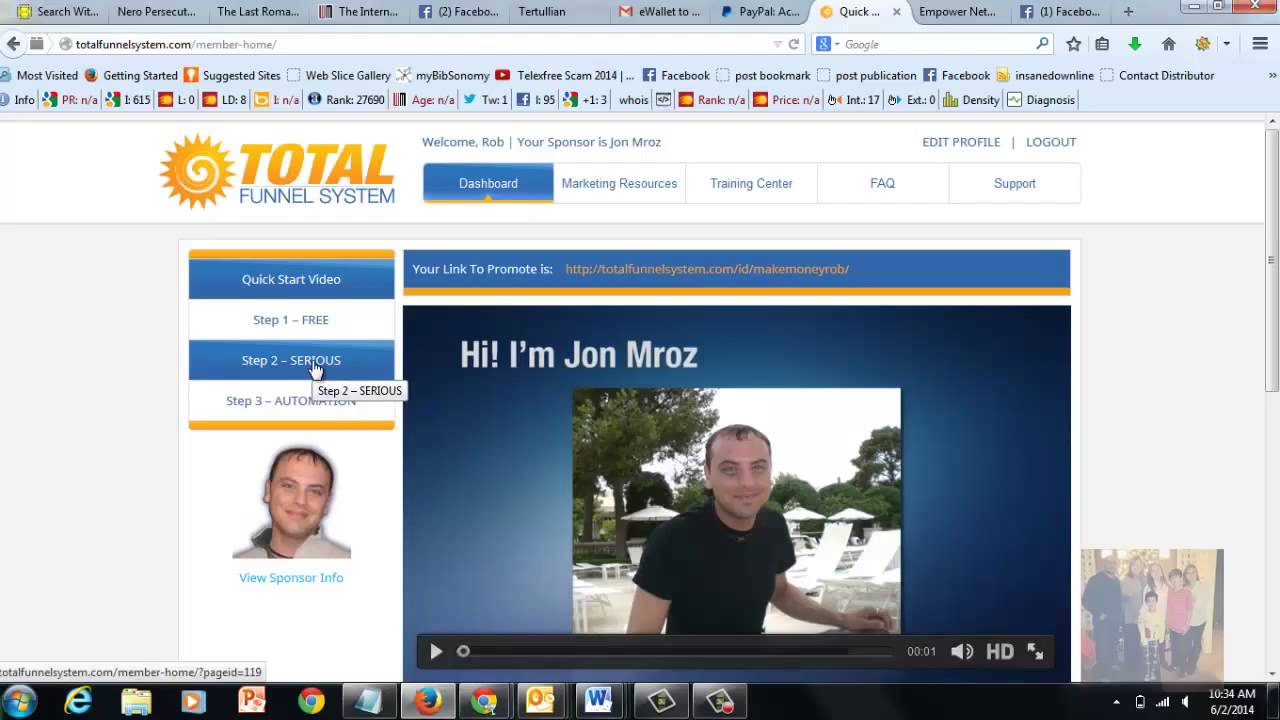Image resolution: width=1280 pixels, height=720 pixels.
Task: Click the Diagnosis toolbar item
Action: pyautogui.click(x=1041, y=100)
